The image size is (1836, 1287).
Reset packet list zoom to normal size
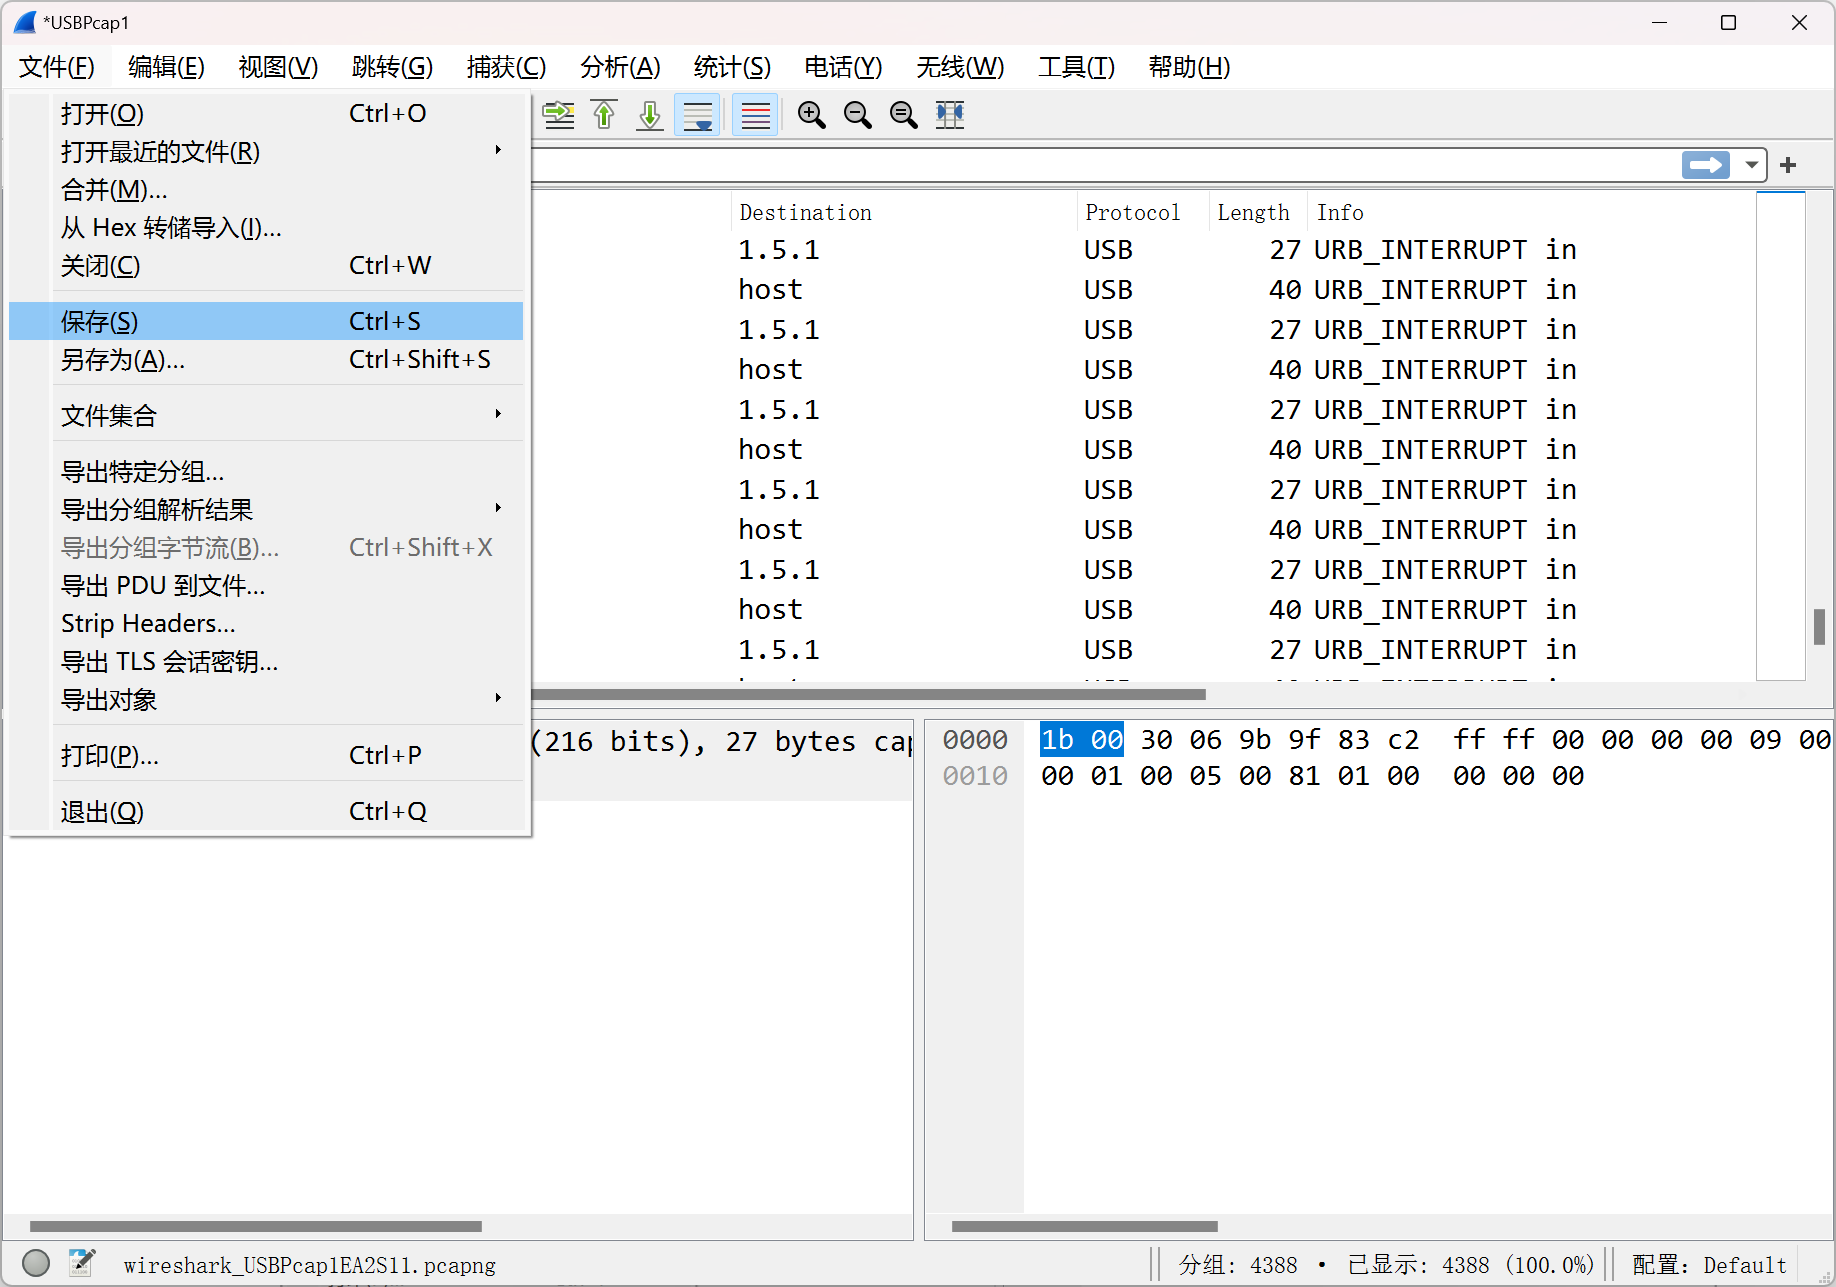point(903,115)
